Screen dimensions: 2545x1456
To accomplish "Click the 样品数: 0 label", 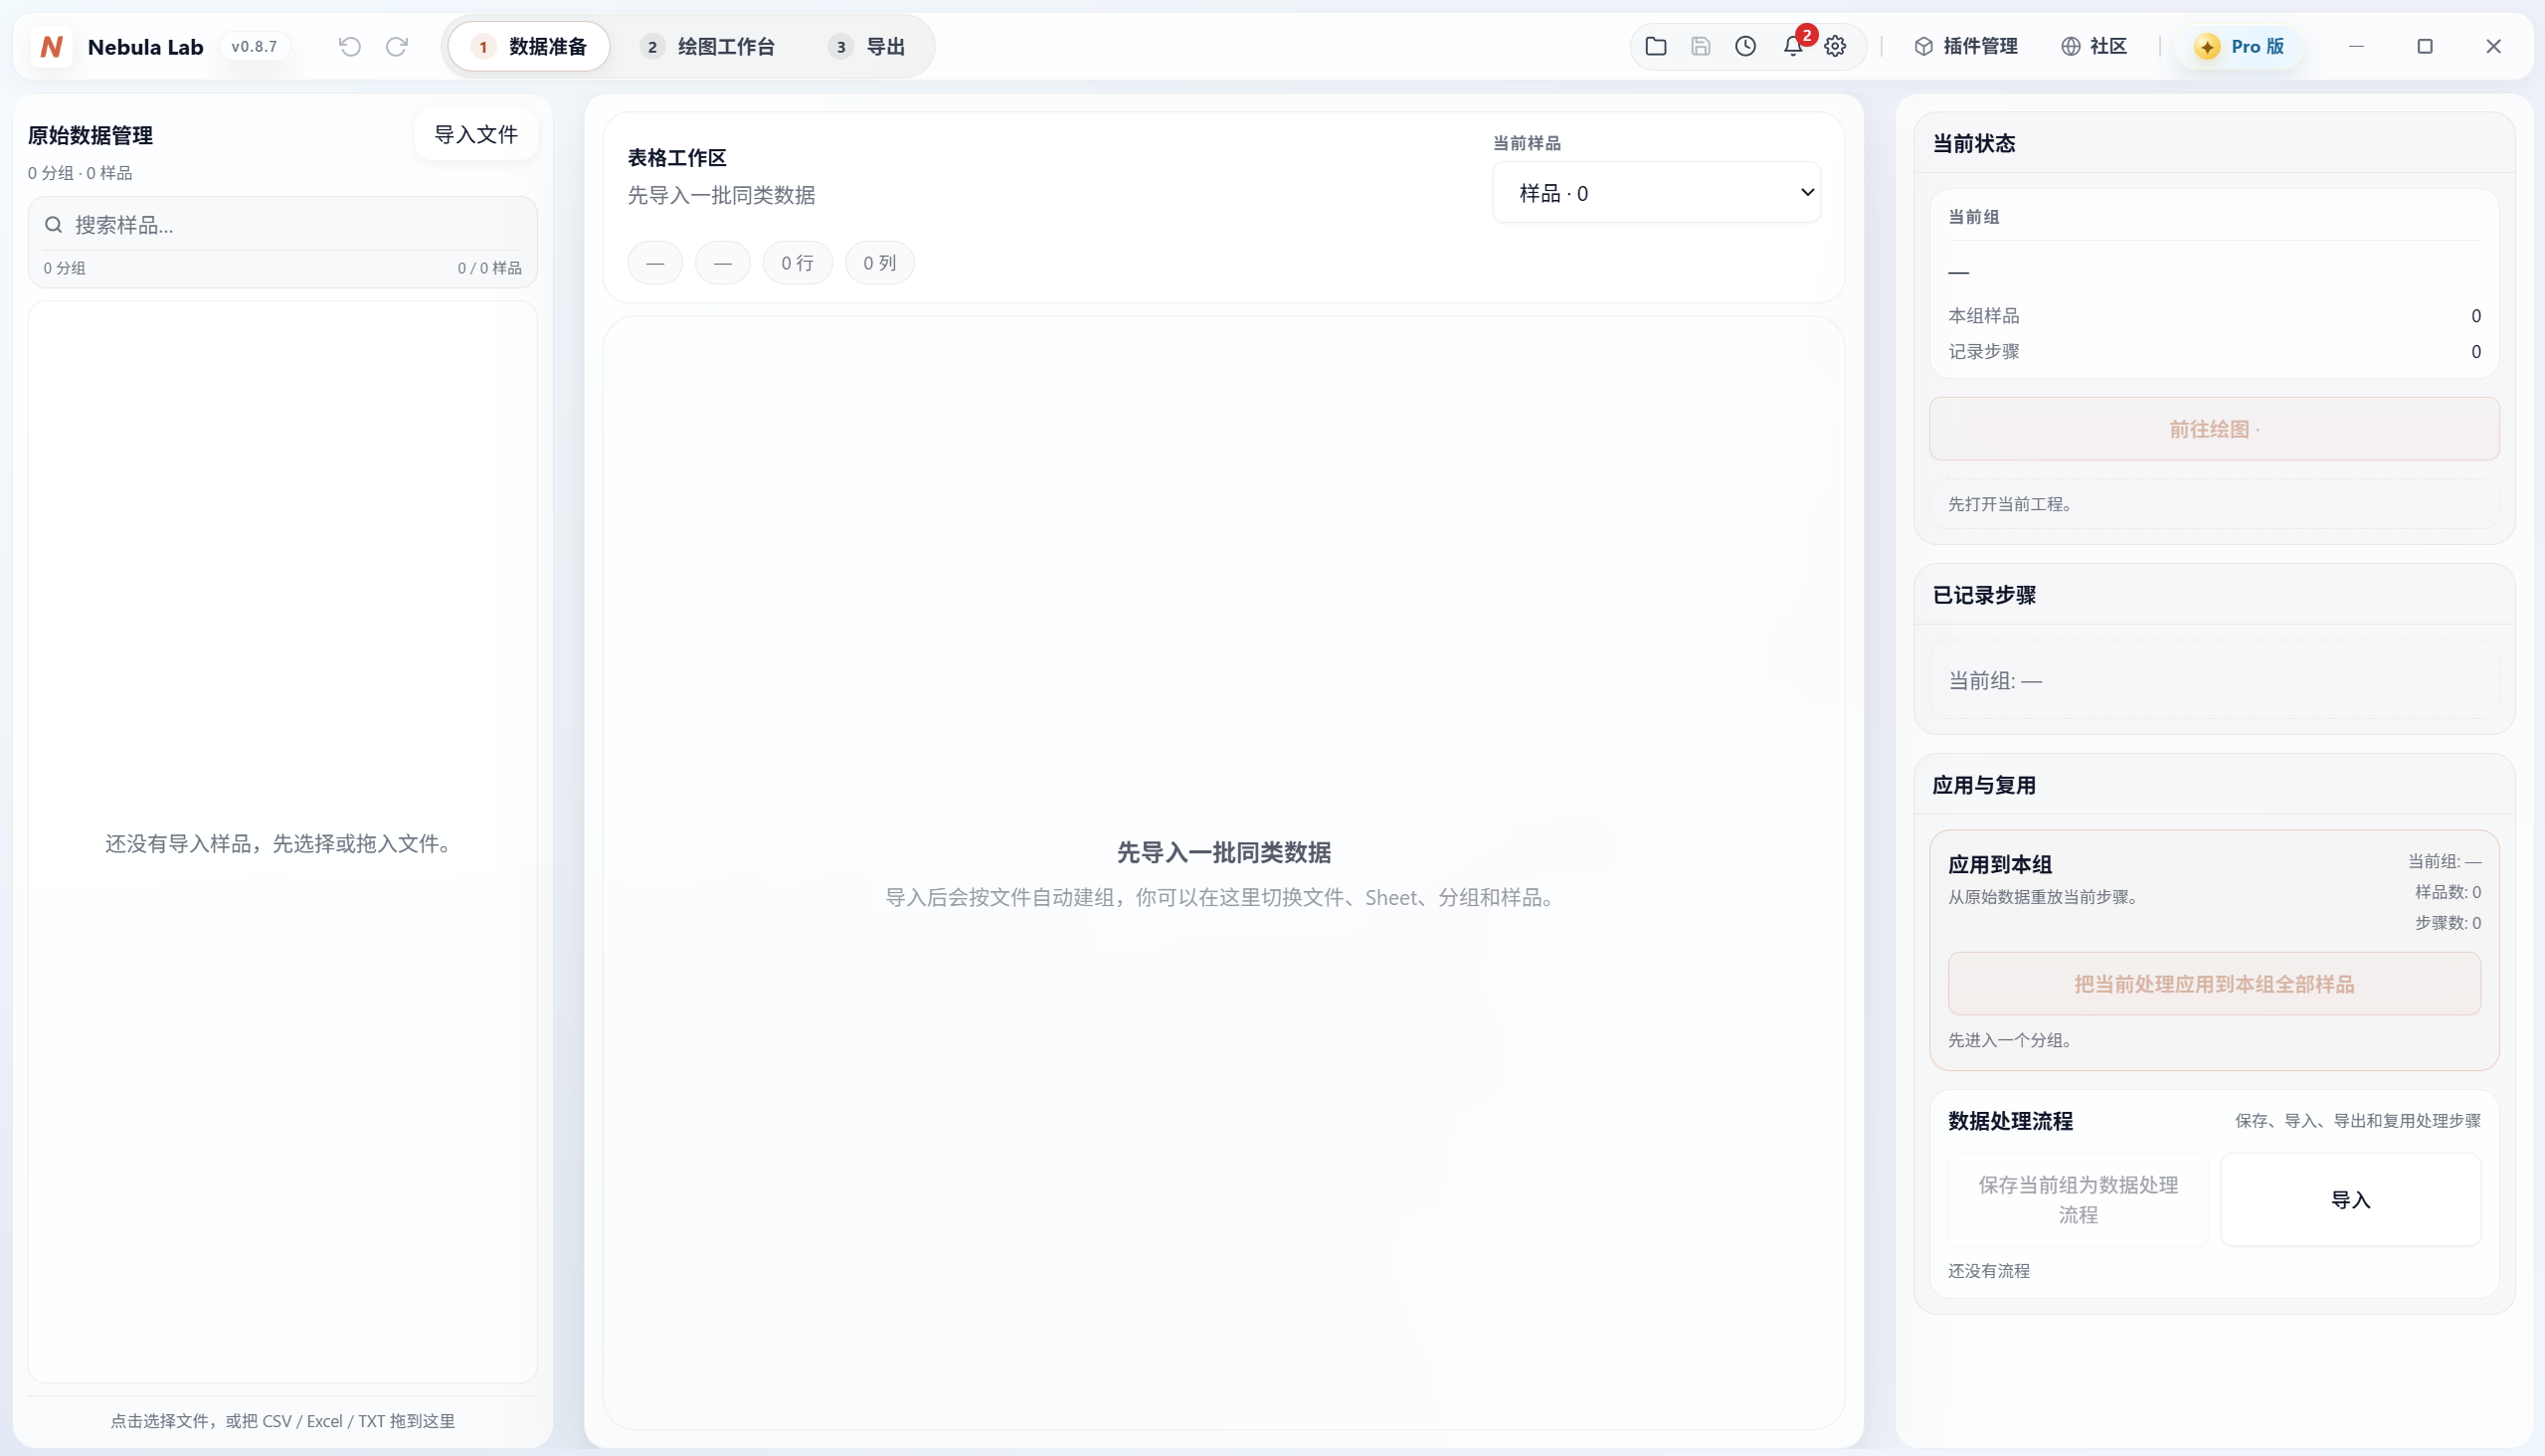I will click(x=2448, y=892).
